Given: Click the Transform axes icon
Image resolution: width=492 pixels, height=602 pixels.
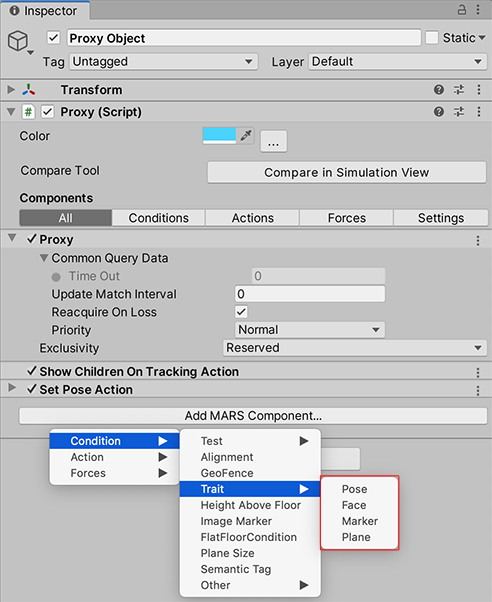Looking at the screenshot, I should [x=29, y=90].
